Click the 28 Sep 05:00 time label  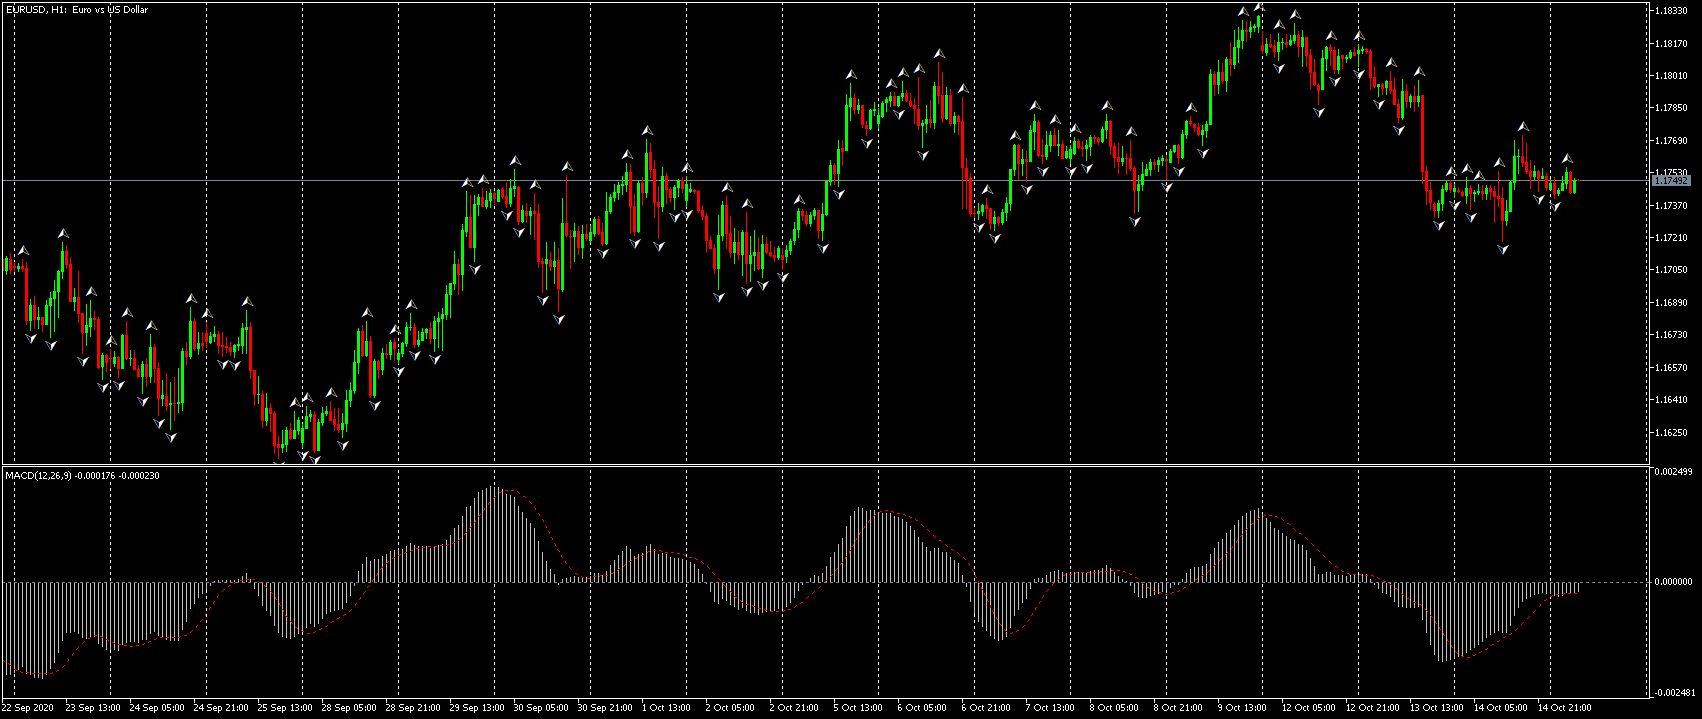tap(349, 708)
